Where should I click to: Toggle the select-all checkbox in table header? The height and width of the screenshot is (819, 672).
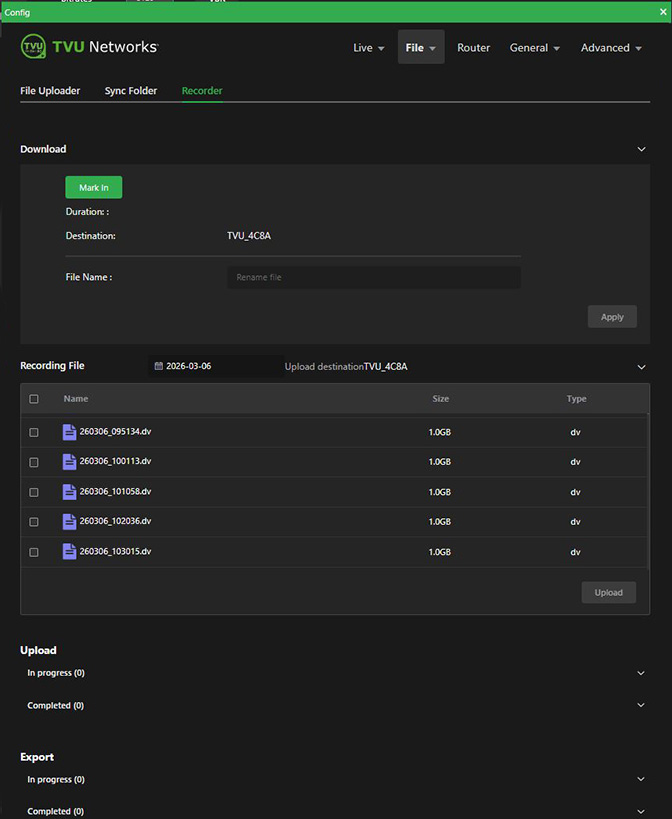point(34,399)
